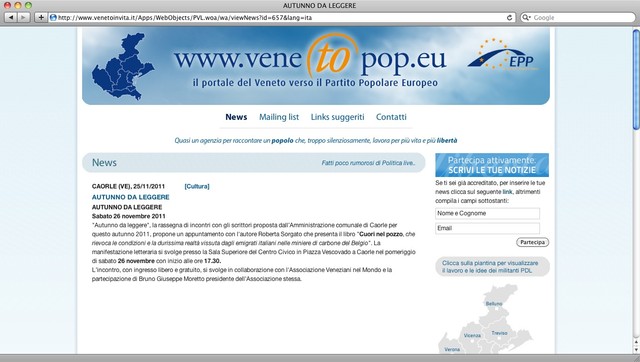Screen dimensions: 640x362
Task: Click the vertical scrollbar thumb
Action: pos(636,80)
